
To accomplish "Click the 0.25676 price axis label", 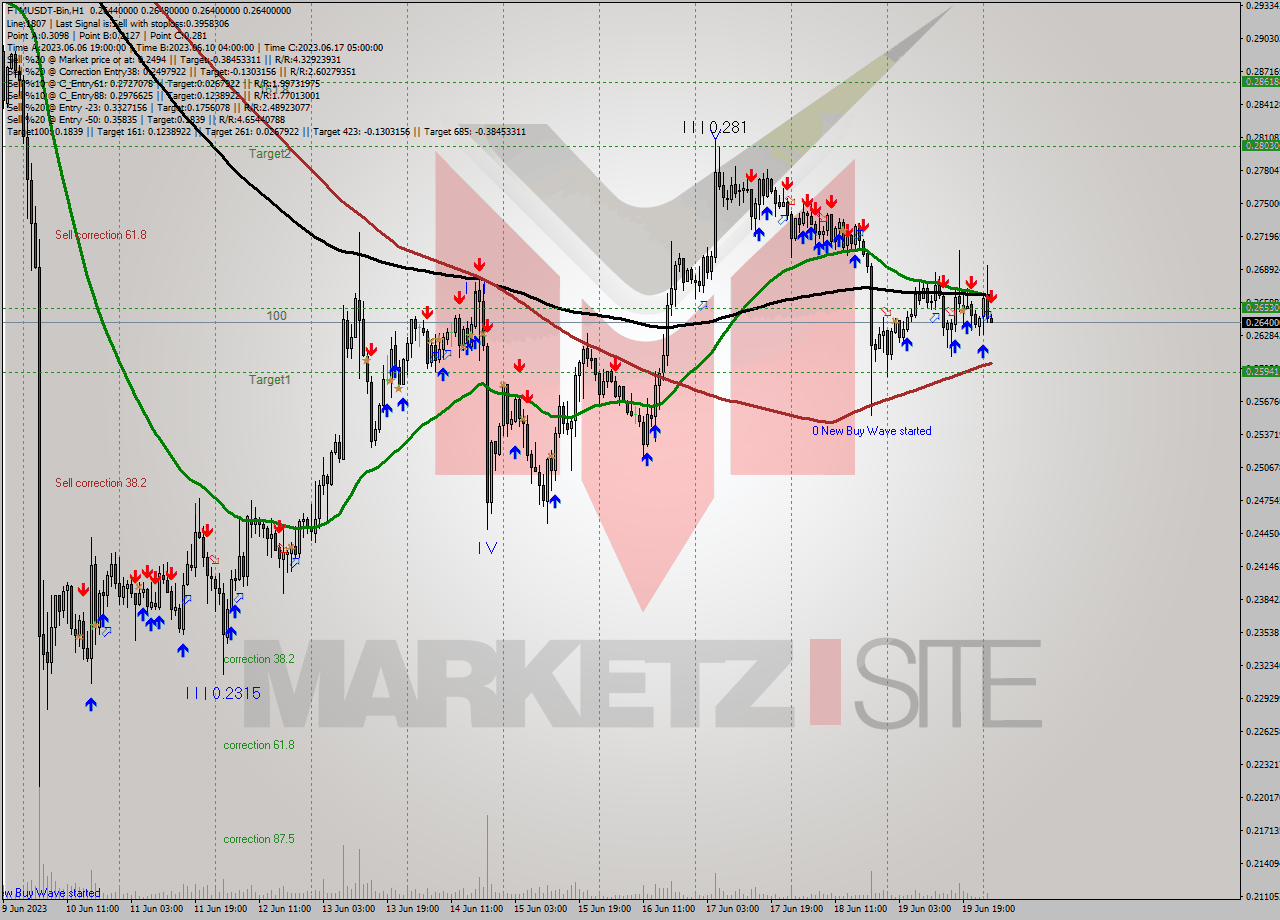I will coord(1261,401).
